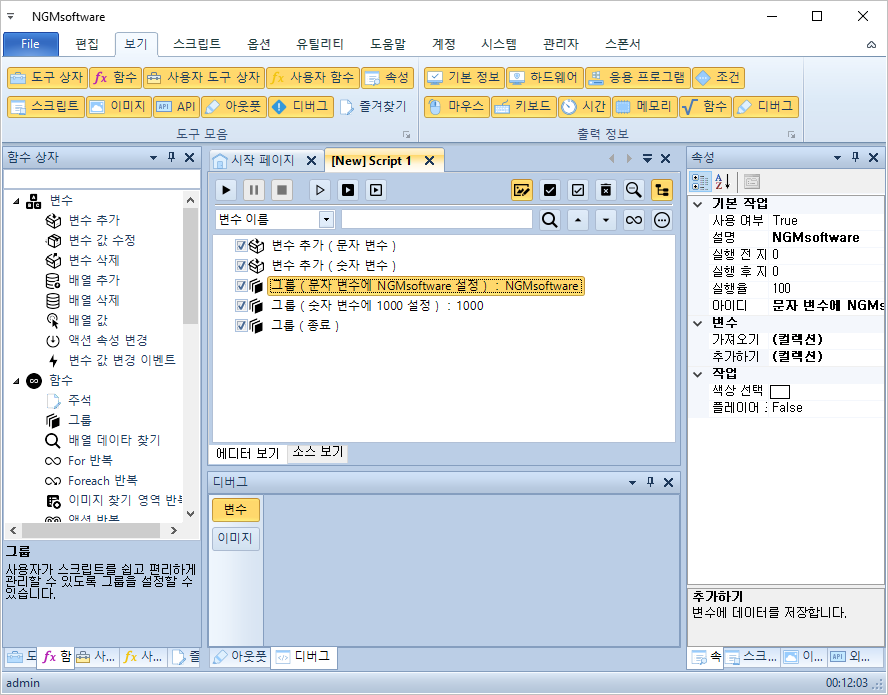This screenshot has height=695, width=888.
Task: Collapse the 작업 property category
Action: (x=698, y=374)
